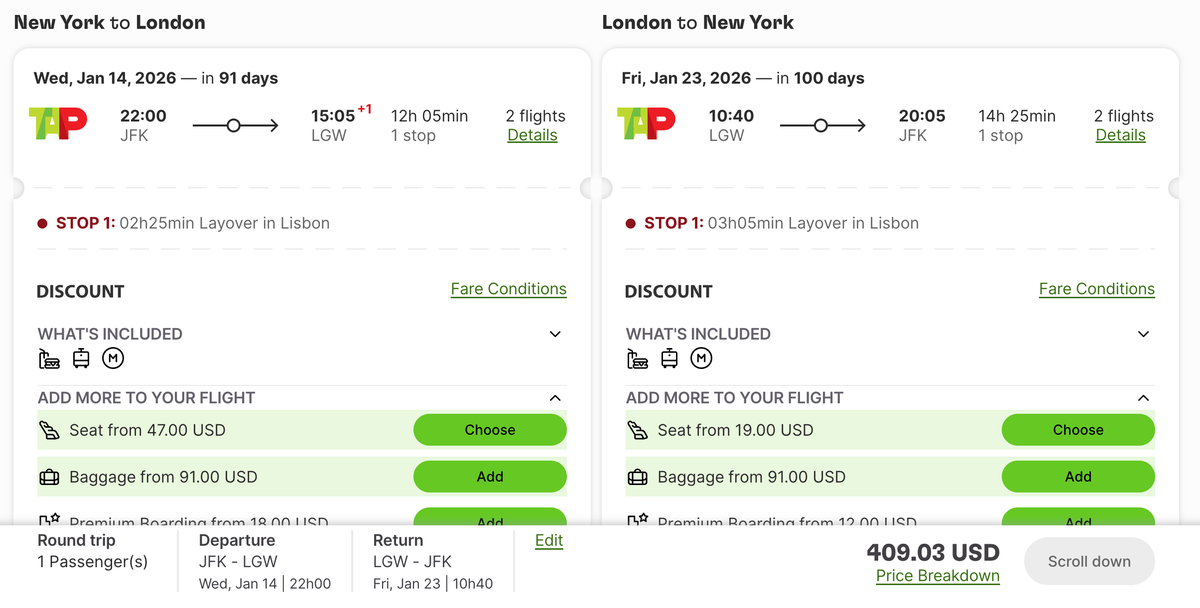Click the Scroll down button

(1088, 561)
